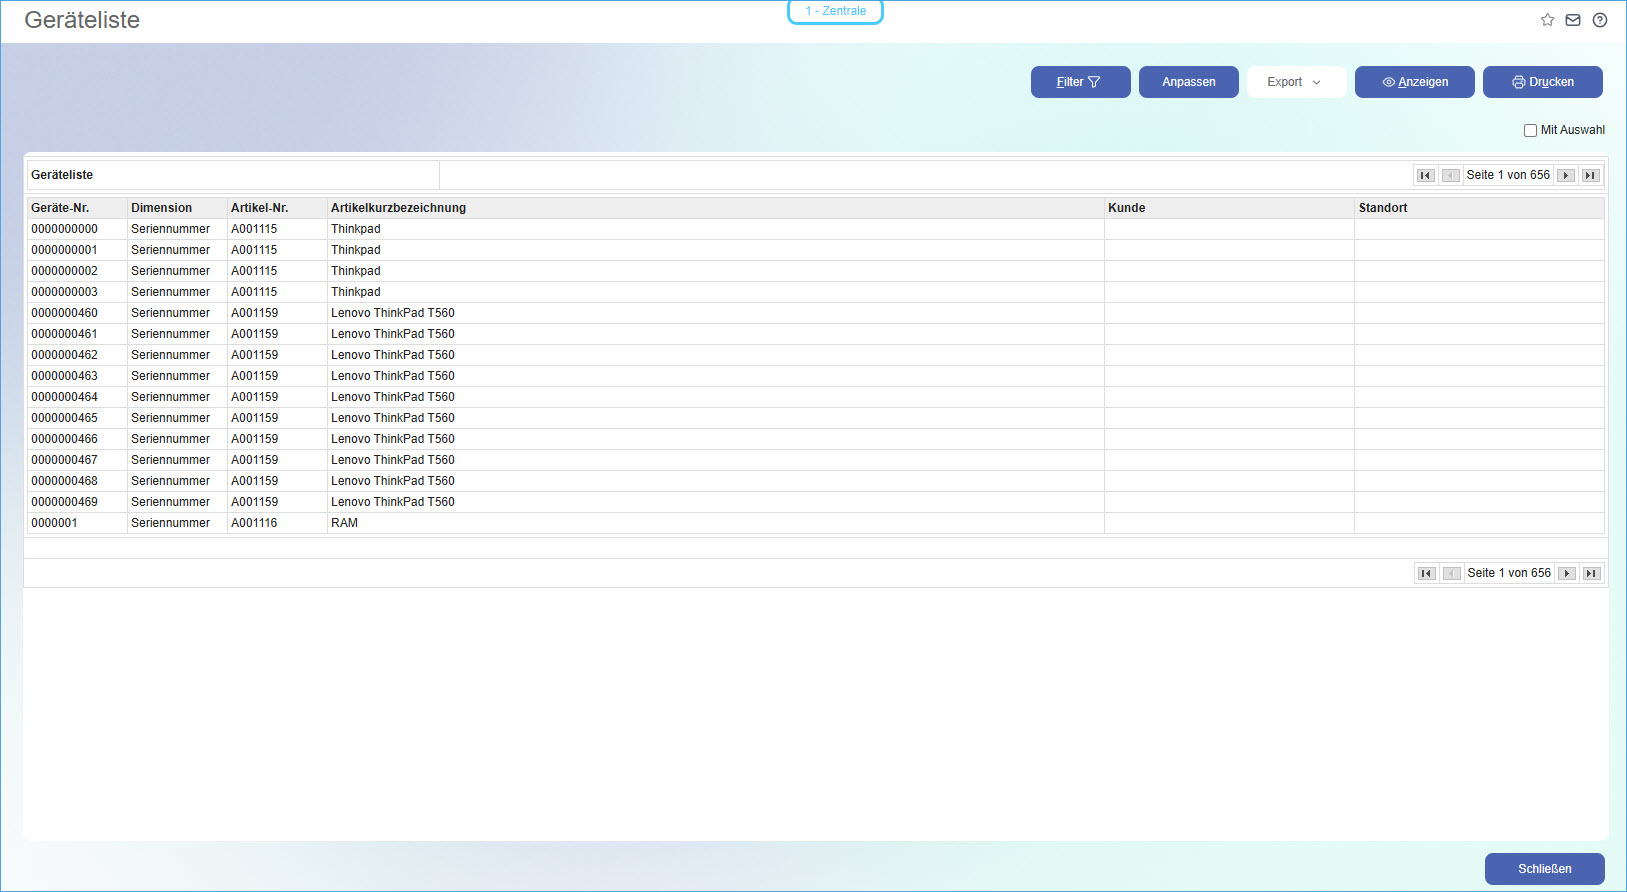Close the window with Schließen
1627x892 pixels.
pos(1544,869)
